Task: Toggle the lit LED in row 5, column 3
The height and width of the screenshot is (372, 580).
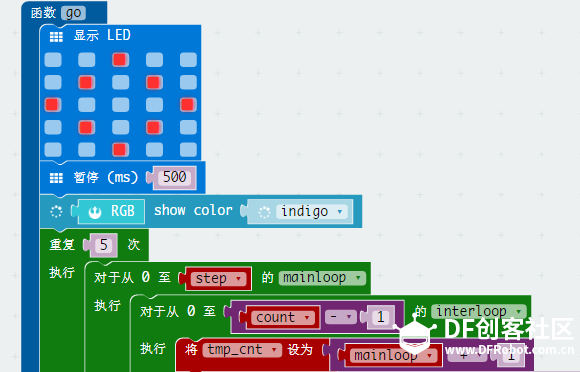Action: (x=120, y=149)
